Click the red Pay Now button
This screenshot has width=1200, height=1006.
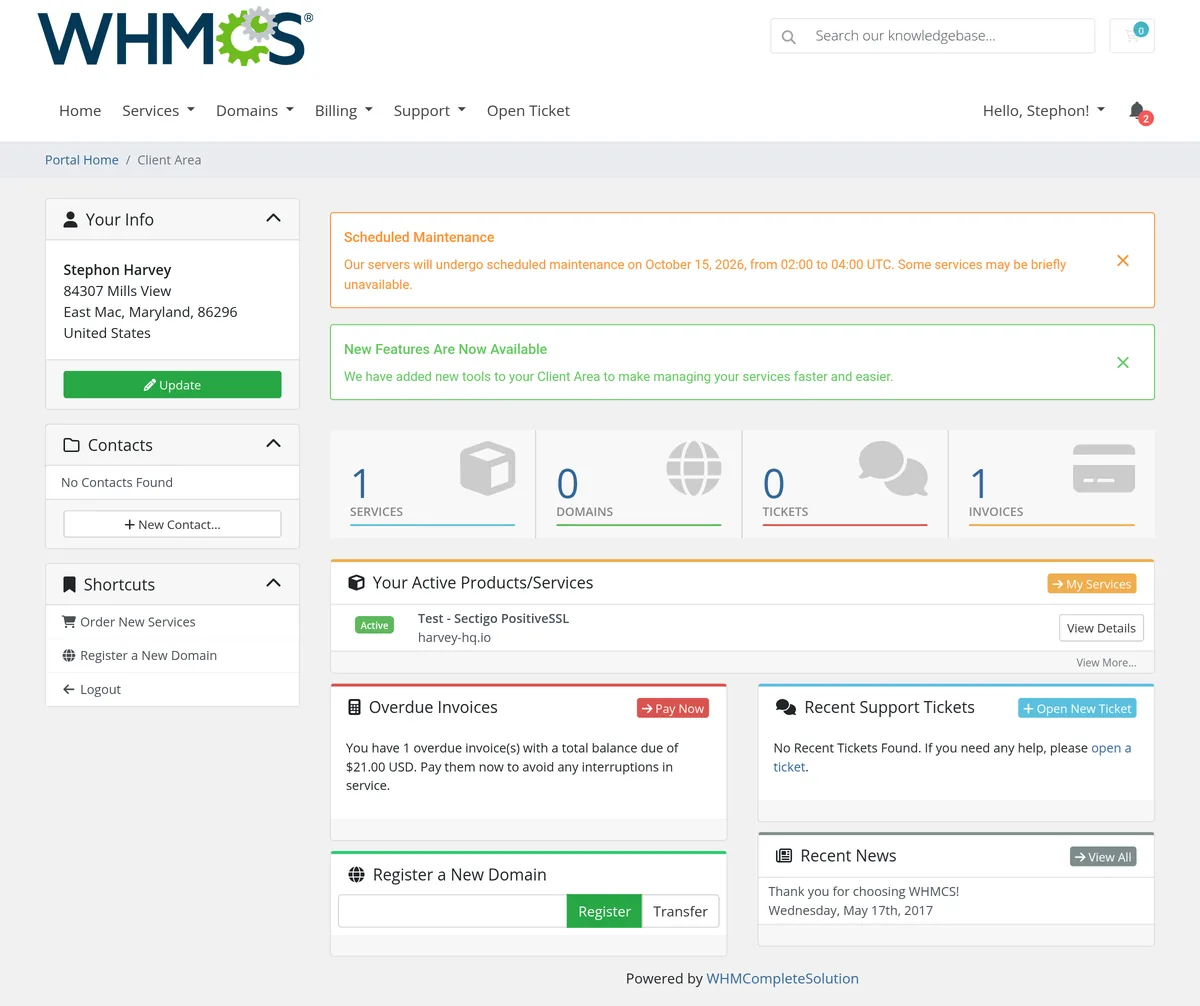pos(673,708)
